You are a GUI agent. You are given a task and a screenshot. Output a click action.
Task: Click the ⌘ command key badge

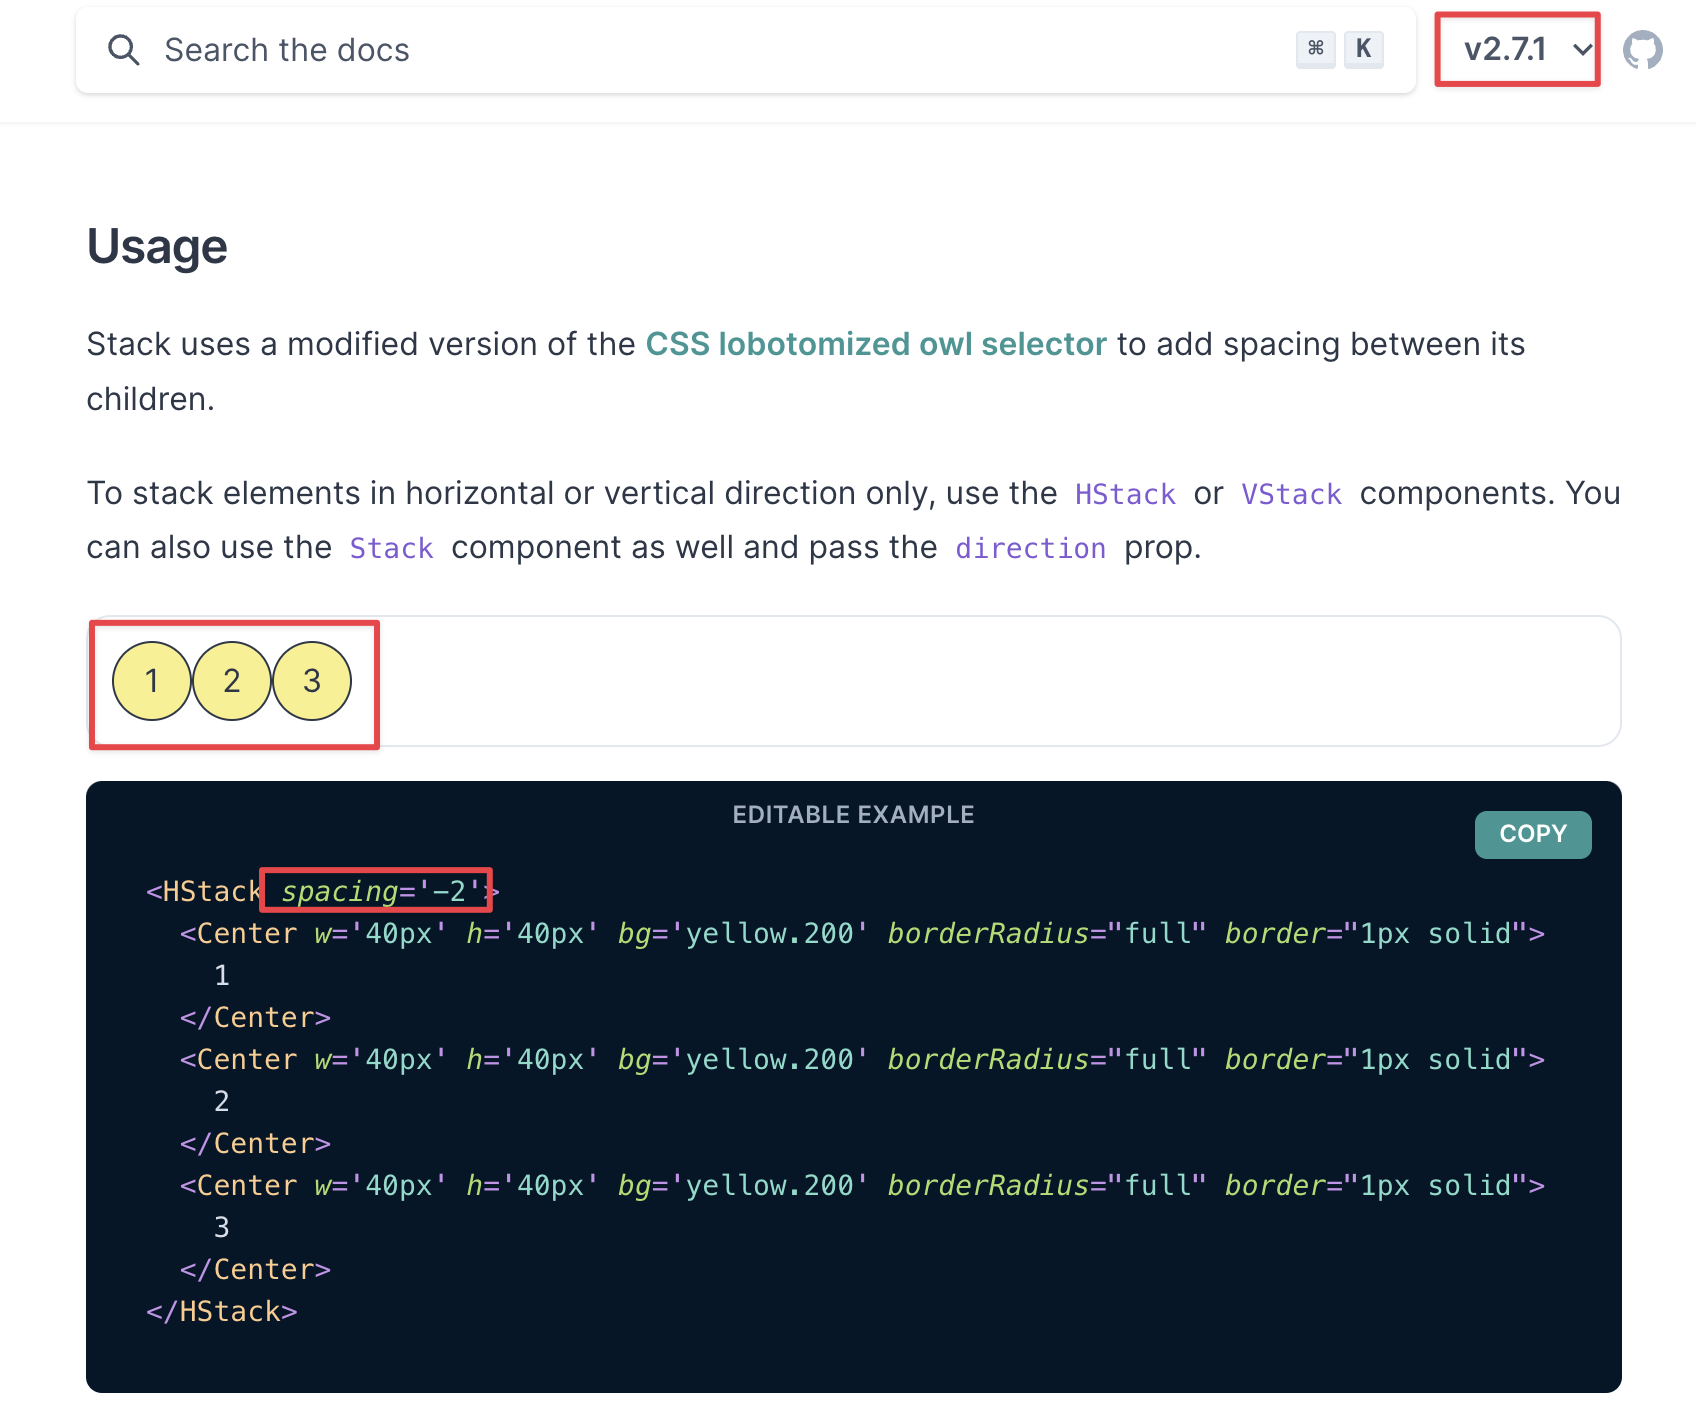[x=1315, y=48]
